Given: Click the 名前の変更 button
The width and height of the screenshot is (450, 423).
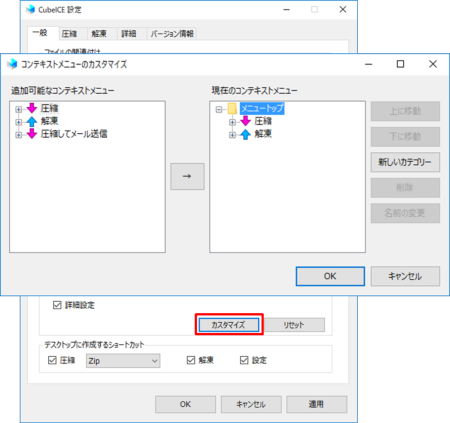Looking at the screenshot, I should [405, 213].
